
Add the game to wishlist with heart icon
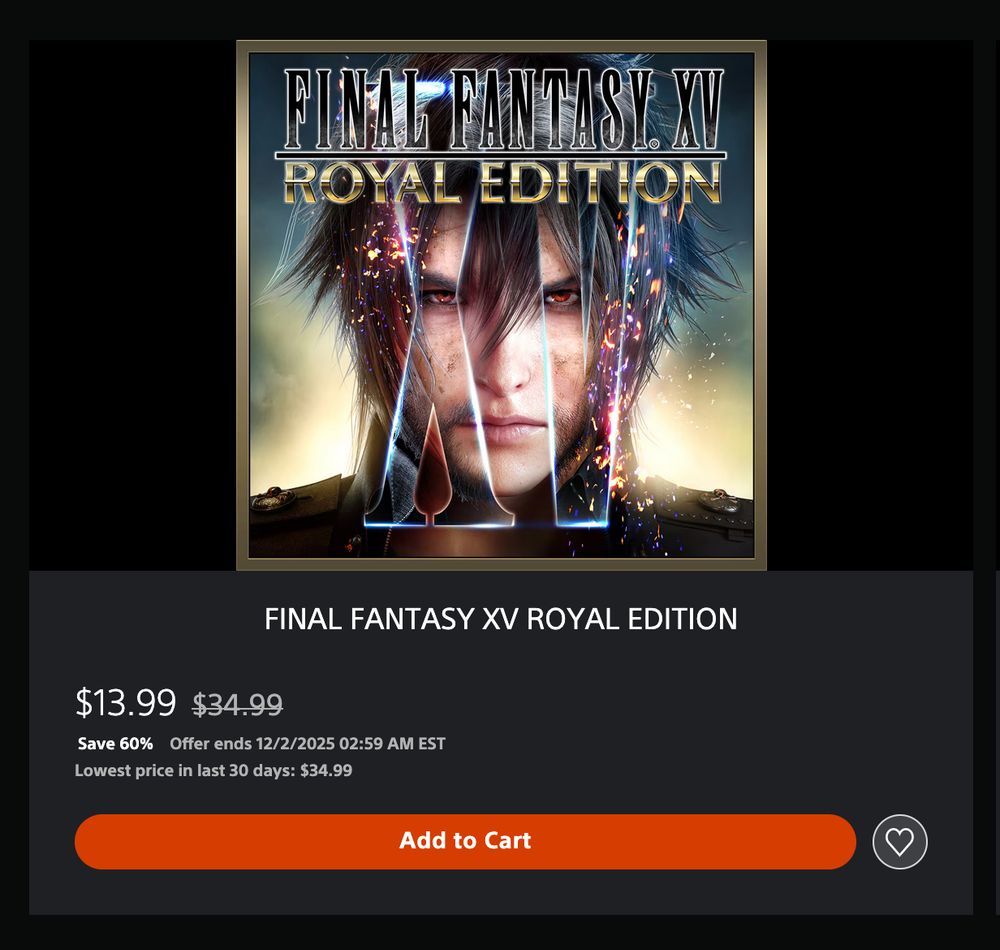click(899, 842)
